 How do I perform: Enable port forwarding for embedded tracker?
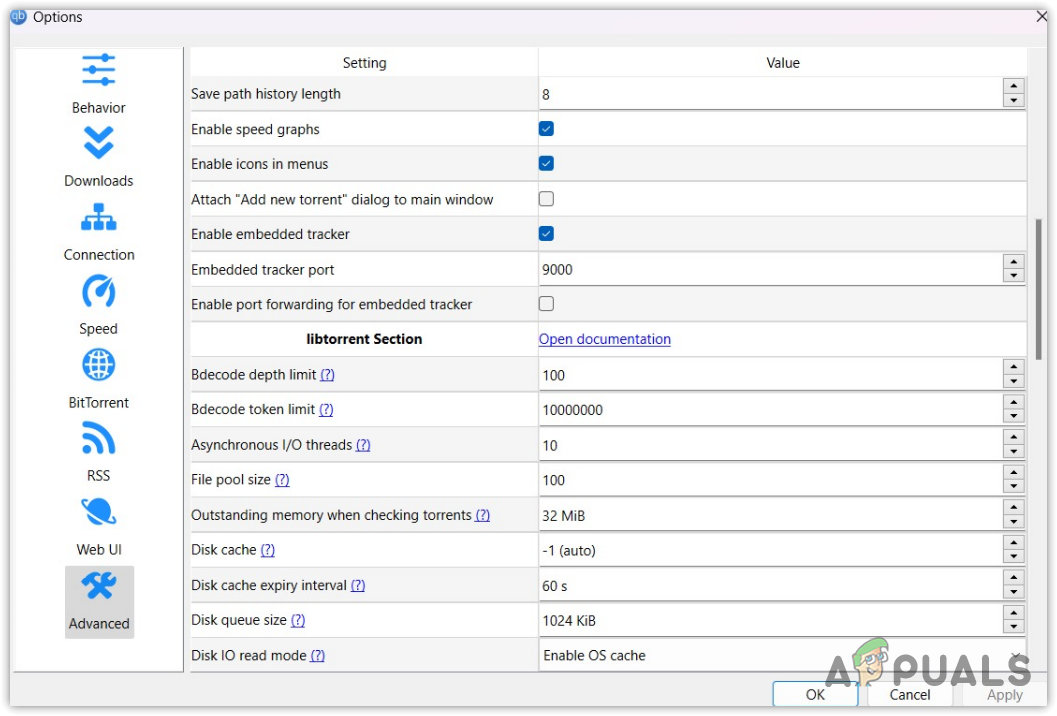click(x=546, y=304)
